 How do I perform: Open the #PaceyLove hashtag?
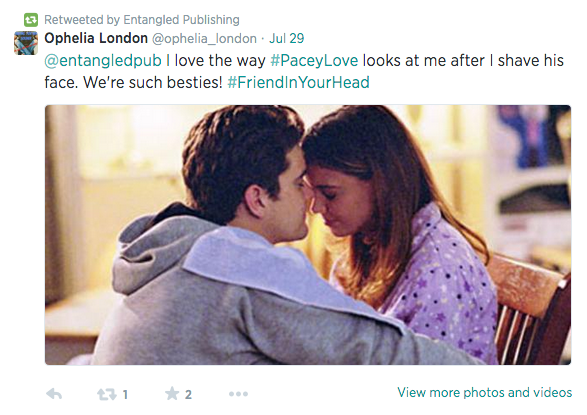pos(314,61)
